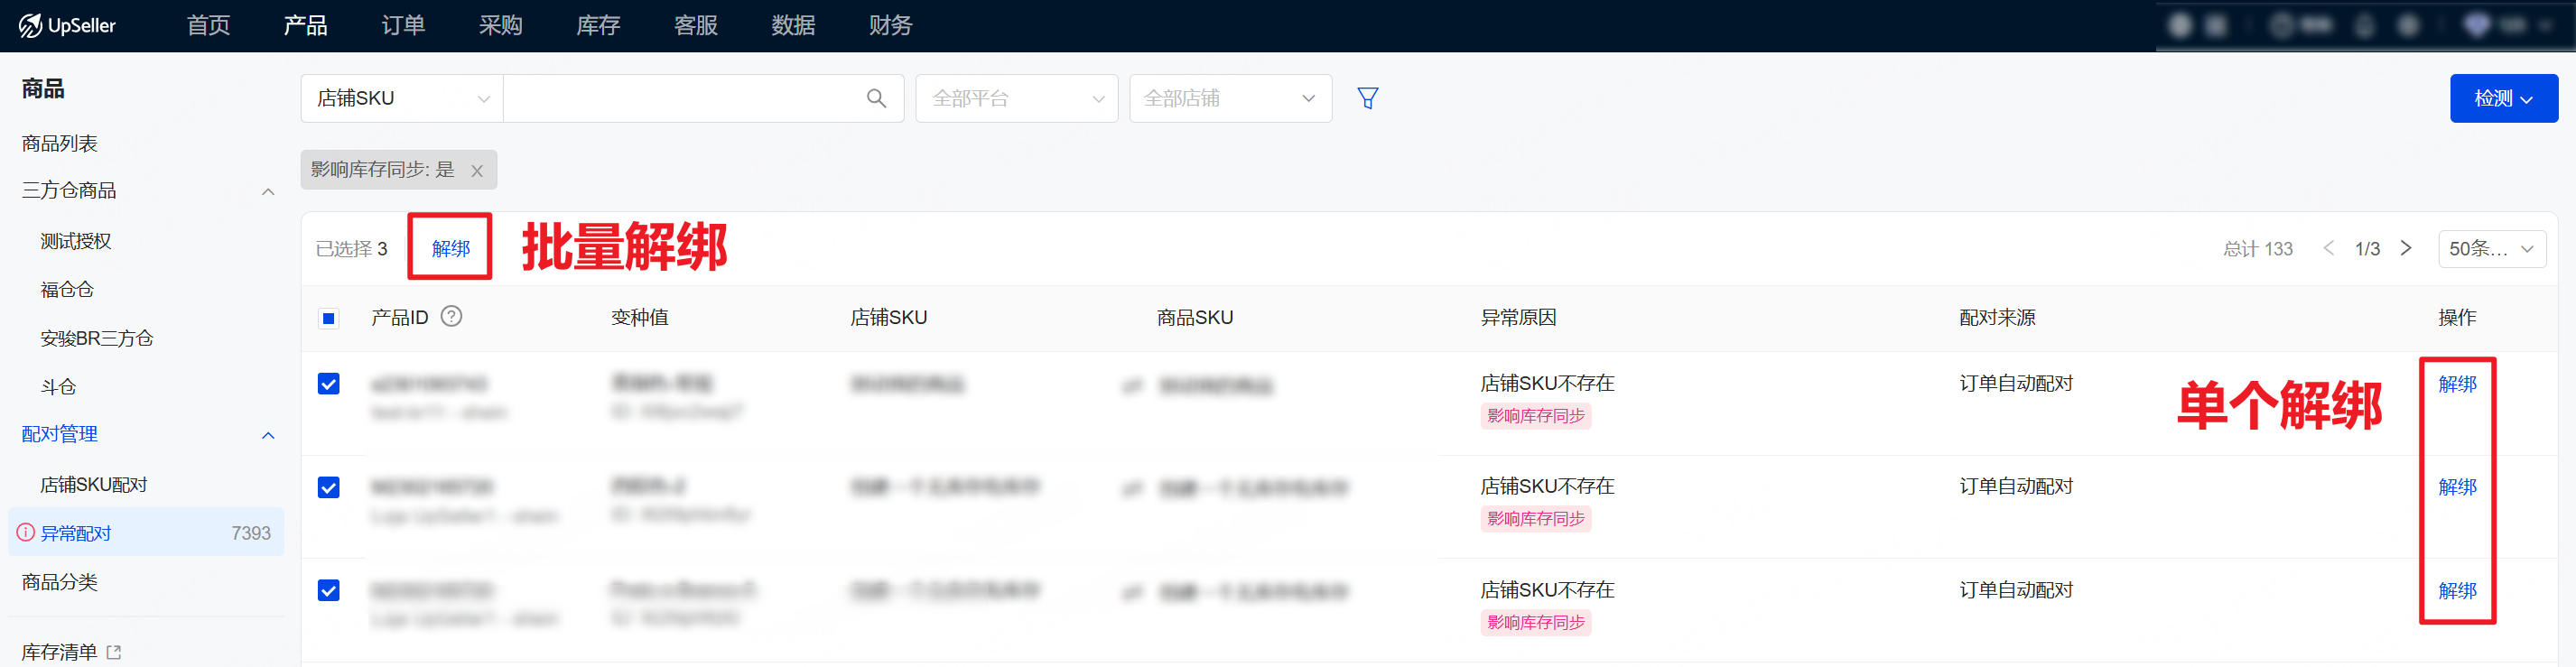
Task: Collapse the 三方仓商品 sidebar section
Action: [267, 191]
